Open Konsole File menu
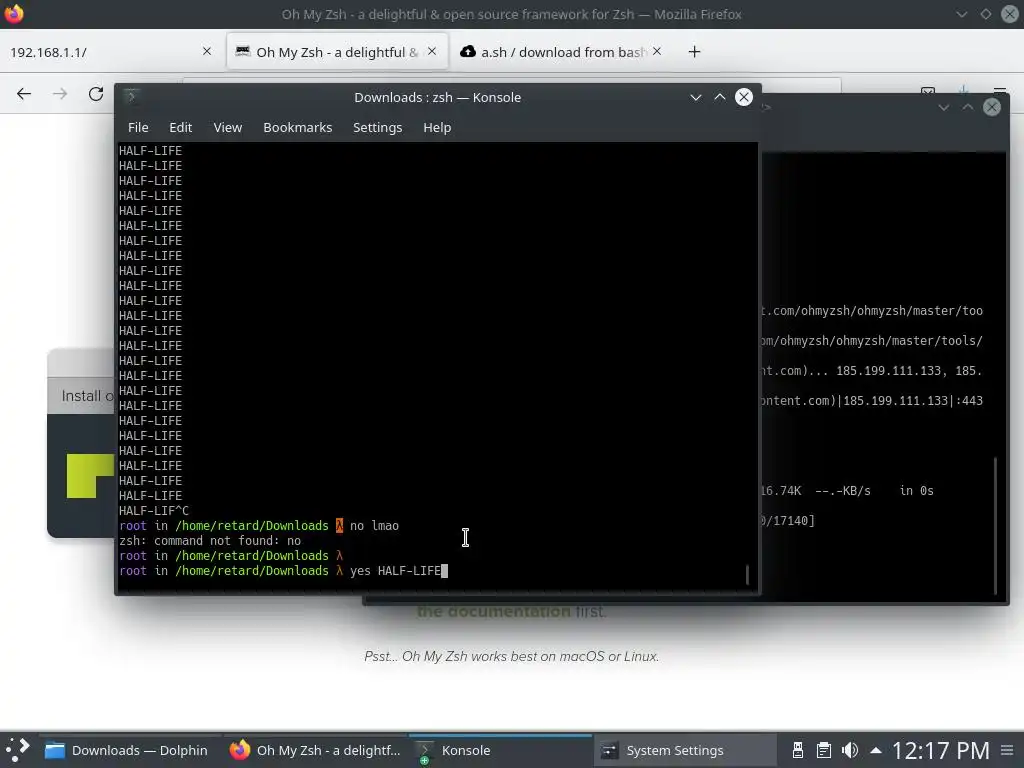This screenshot has width=1024, height=768. point(138,127)
